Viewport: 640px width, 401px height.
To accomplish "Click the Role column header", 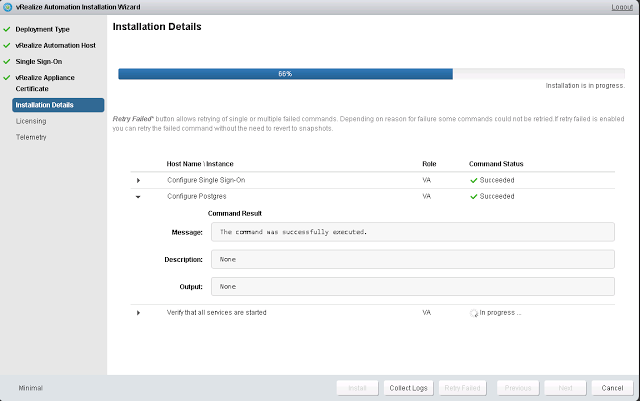I will coord(429,164).
